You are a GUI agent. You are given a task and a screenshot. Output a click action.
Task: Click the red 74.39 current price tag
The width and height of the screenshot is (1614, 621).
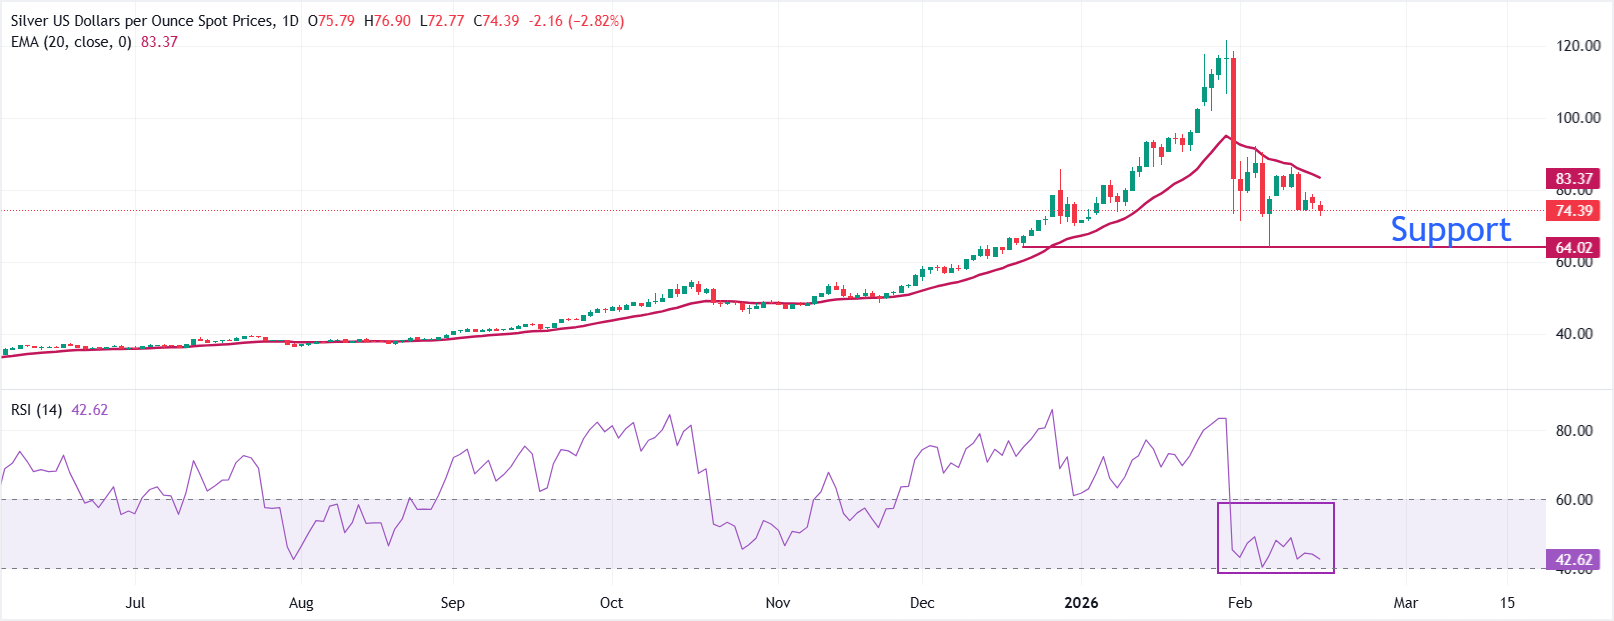point(1573,211)
